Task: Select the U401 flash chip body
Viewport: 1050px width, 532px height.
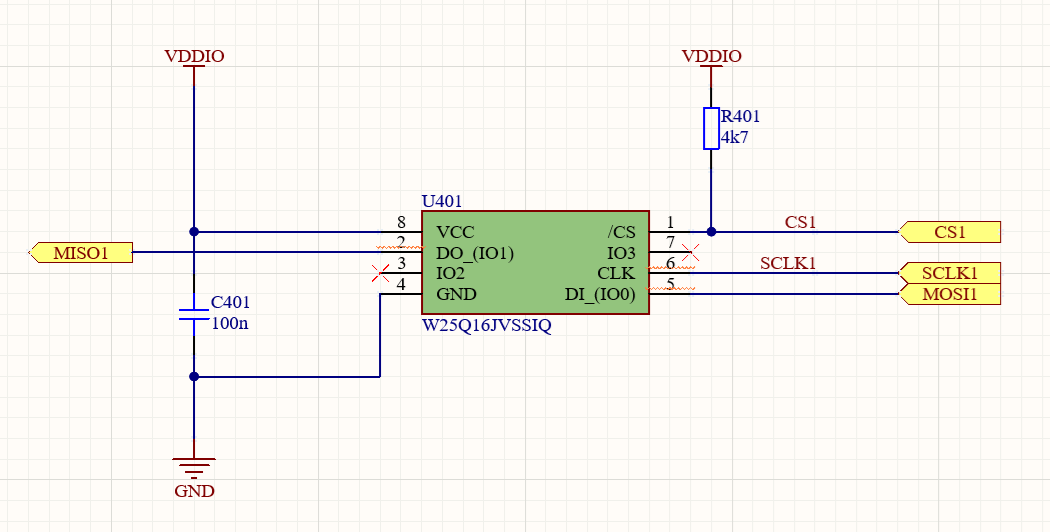Action: (535, 263)
